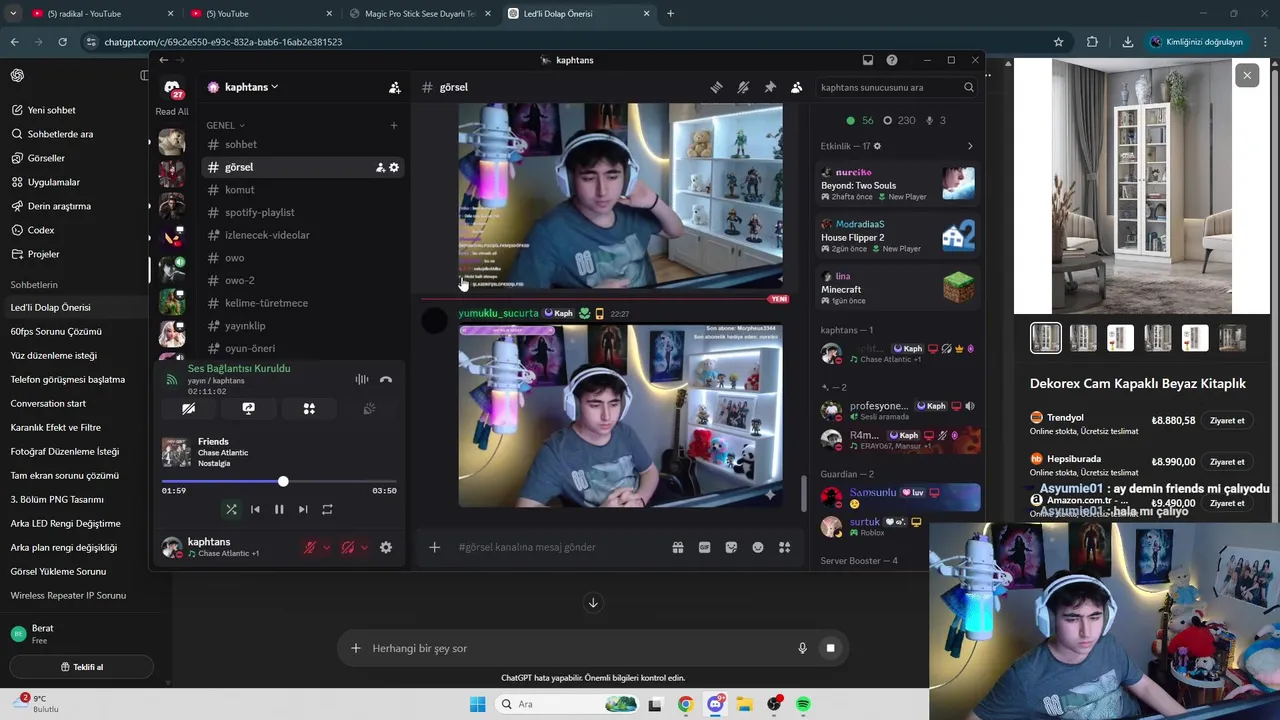This screenshot has width=1280, height=720.
Task: Open emoji picker in message box
Action: tap(758, 547)
